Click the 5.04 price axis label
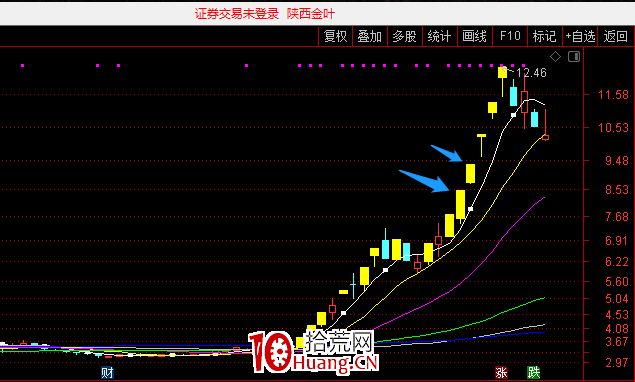 coord(617,299)
